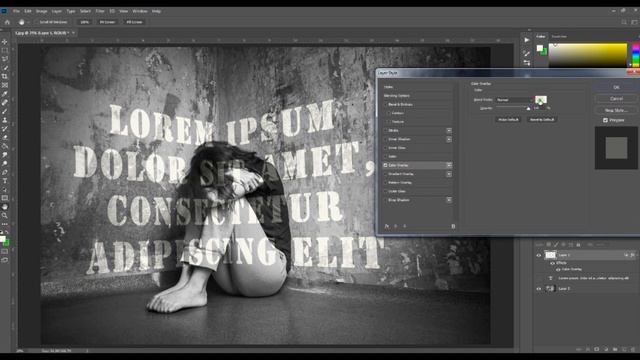Hide Layer 1 with its eye icon
This screenshot has width=640, height=360.
click(538, 255)
